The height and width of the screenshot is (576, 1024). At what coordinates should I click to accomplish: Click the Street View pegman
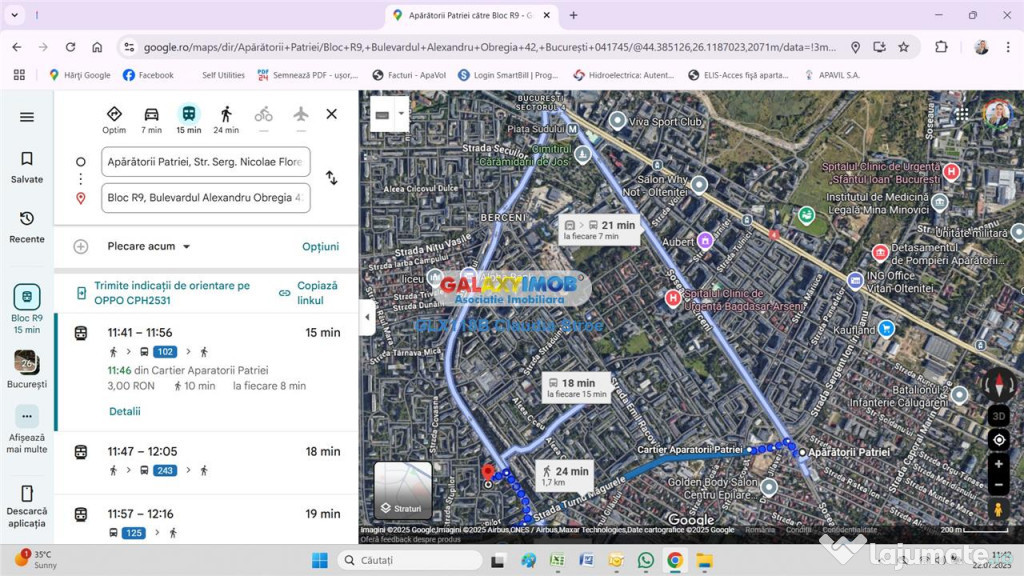[998, 509]
